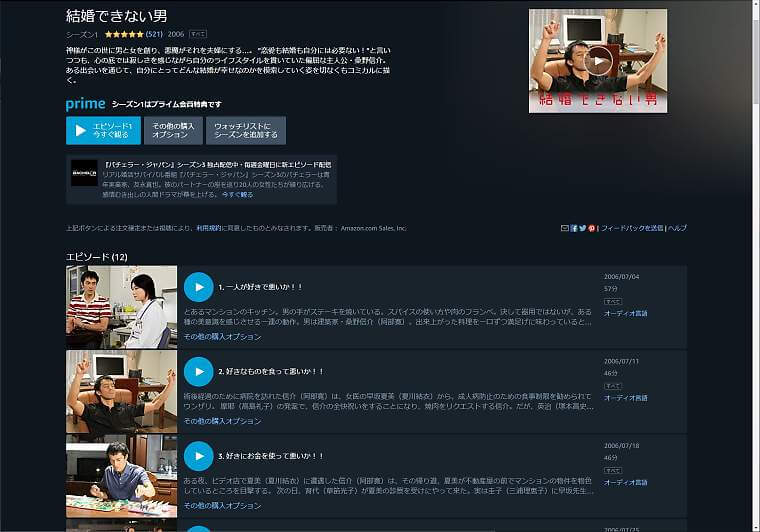Click the (521) review count
This screenshot has width=760, height=532.
[154, 34]
